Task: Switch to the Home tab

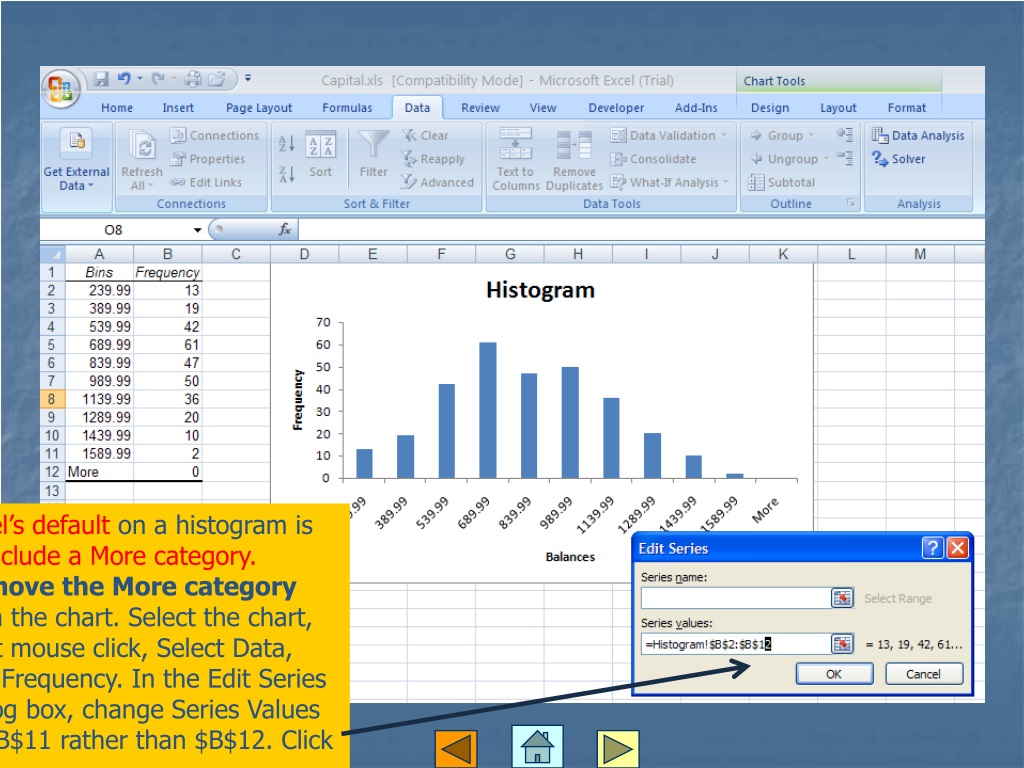Action: click(117, 108)
